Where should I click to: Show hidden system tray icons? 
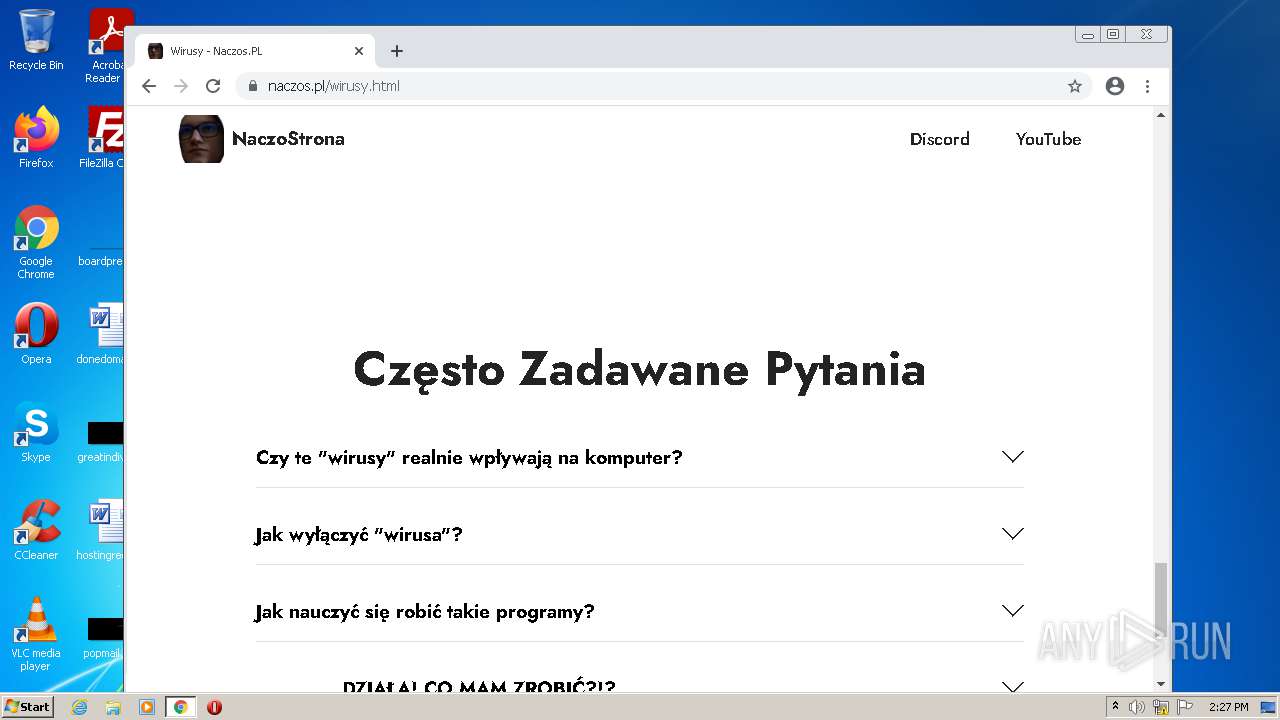point(1116,707)
